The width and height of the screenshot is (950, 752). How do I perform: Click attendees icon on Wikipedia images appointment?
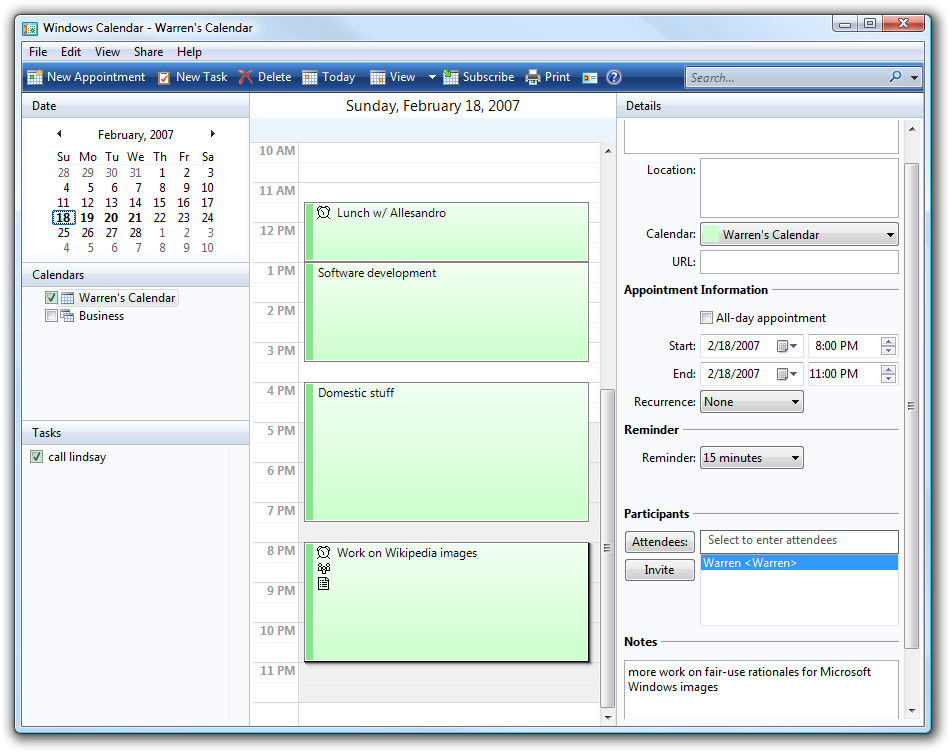pos(324,568)
